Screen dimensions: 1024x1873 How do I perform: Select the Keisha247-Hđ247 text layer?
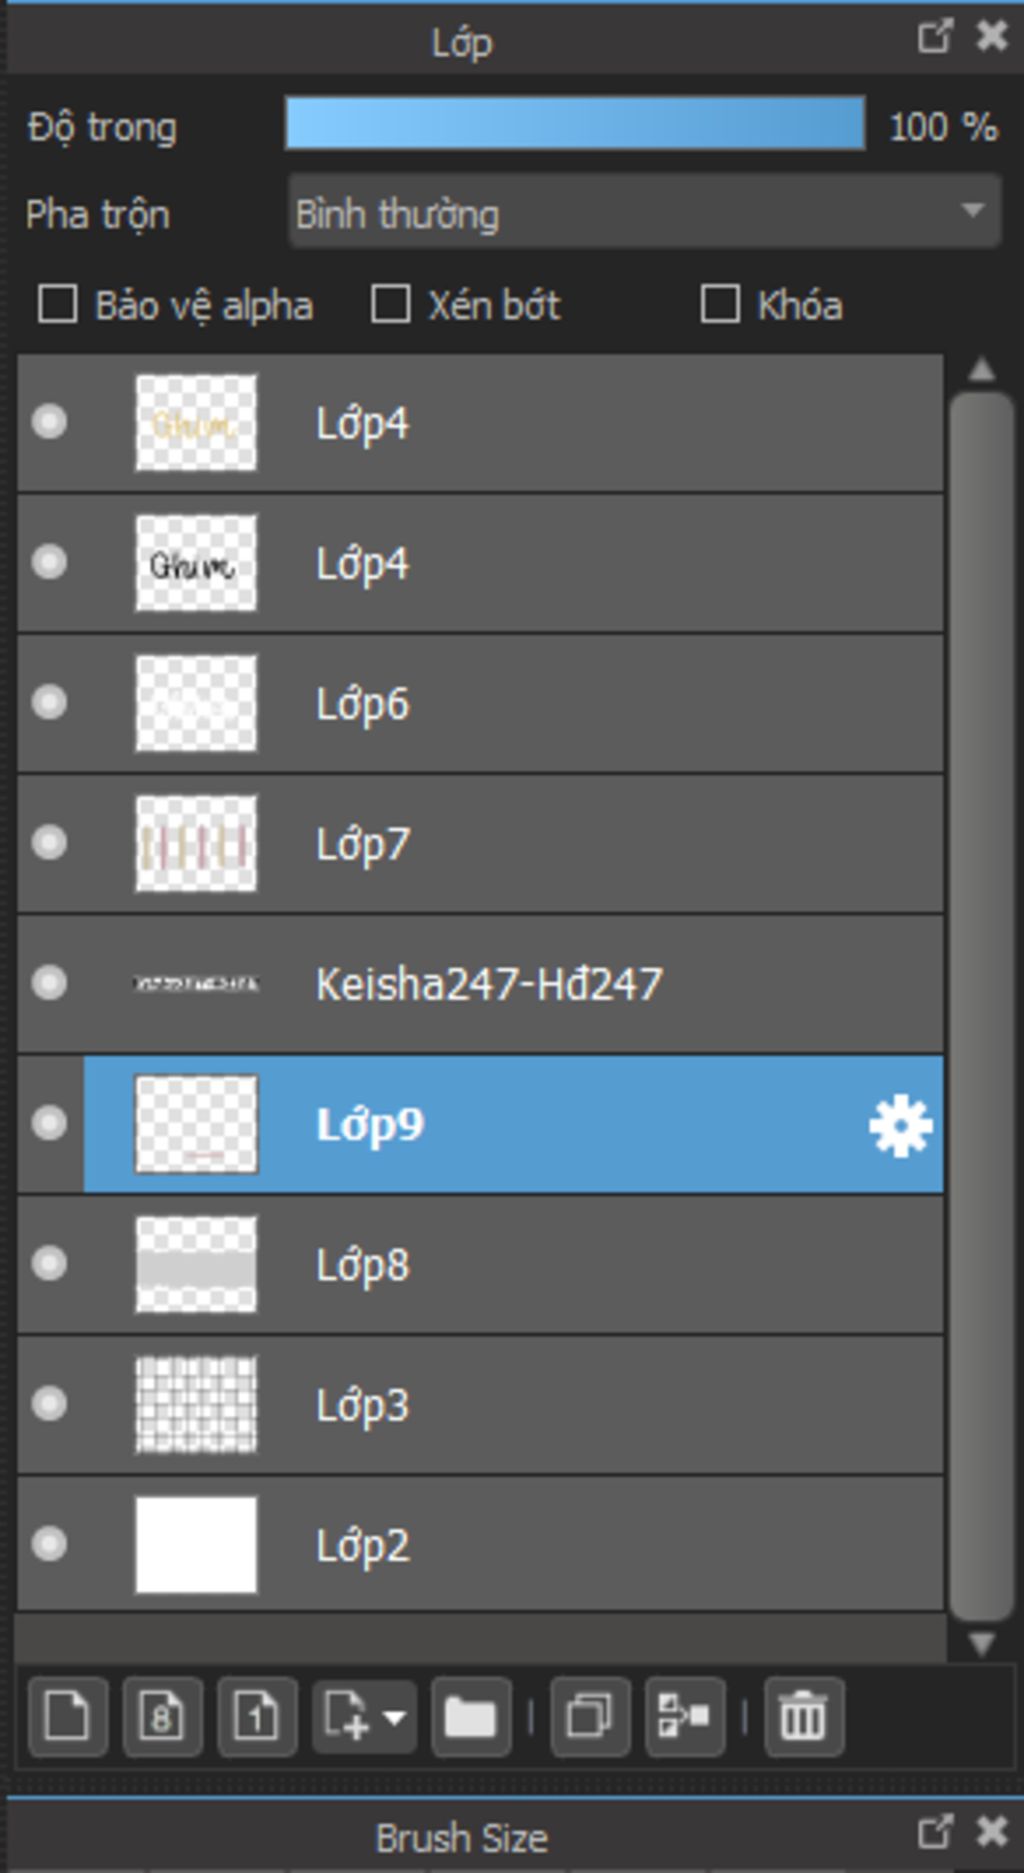[x=480, y=984]
